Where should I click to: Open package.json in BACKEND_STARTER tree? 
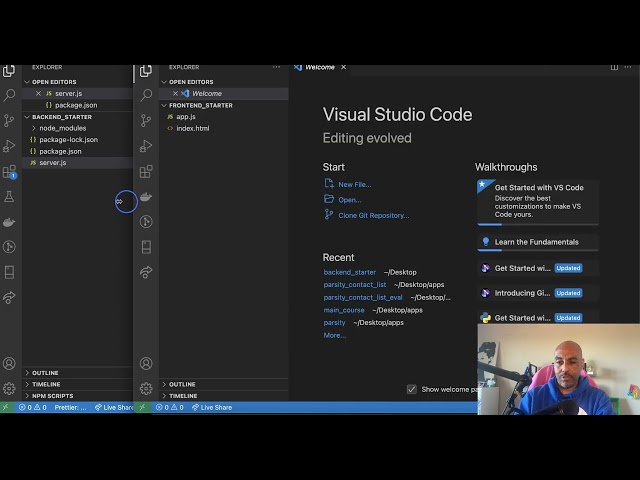(78, 151)
